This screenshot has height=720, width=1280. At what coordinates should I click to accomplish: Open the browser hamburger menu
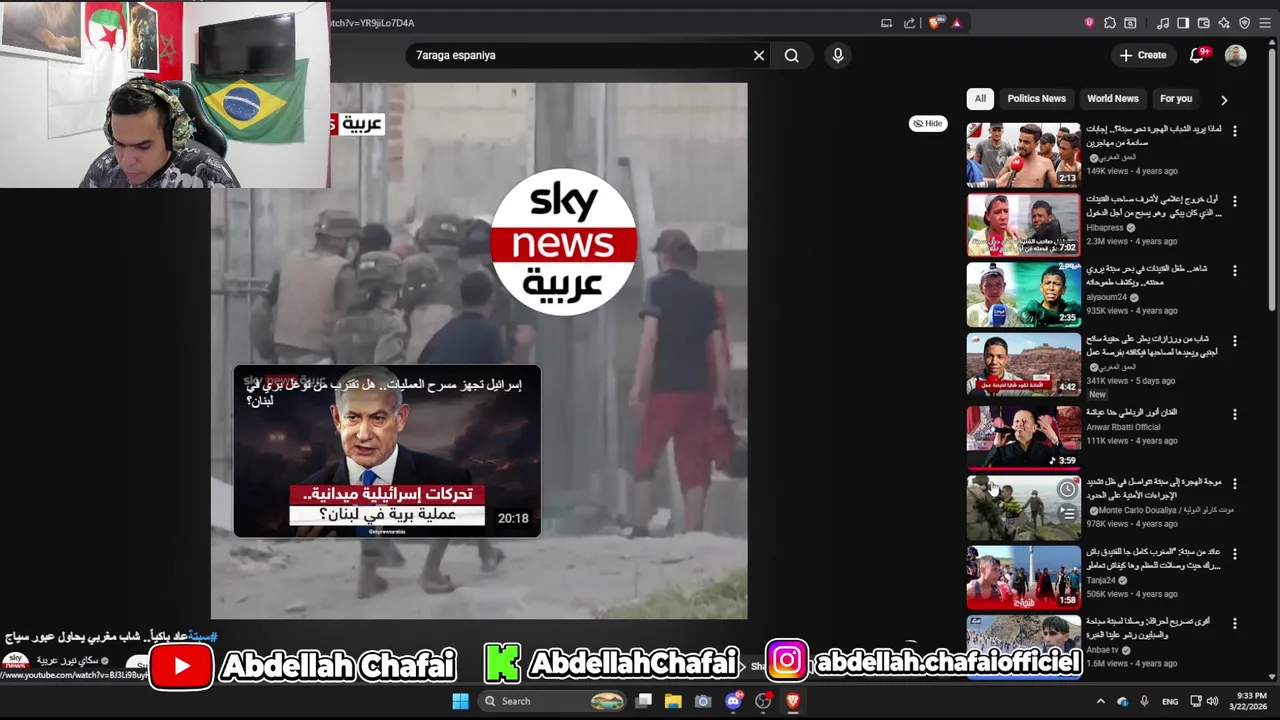click(x=1265, y=23)
